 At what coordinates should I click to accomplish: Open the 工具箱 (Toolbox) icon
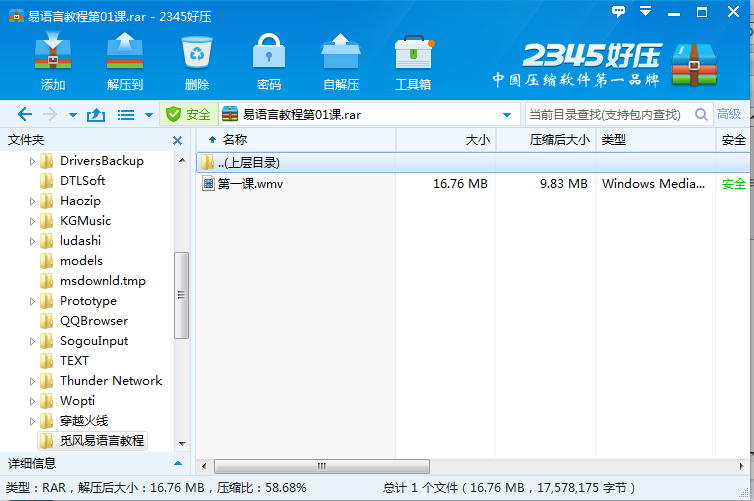click(414, 61)
